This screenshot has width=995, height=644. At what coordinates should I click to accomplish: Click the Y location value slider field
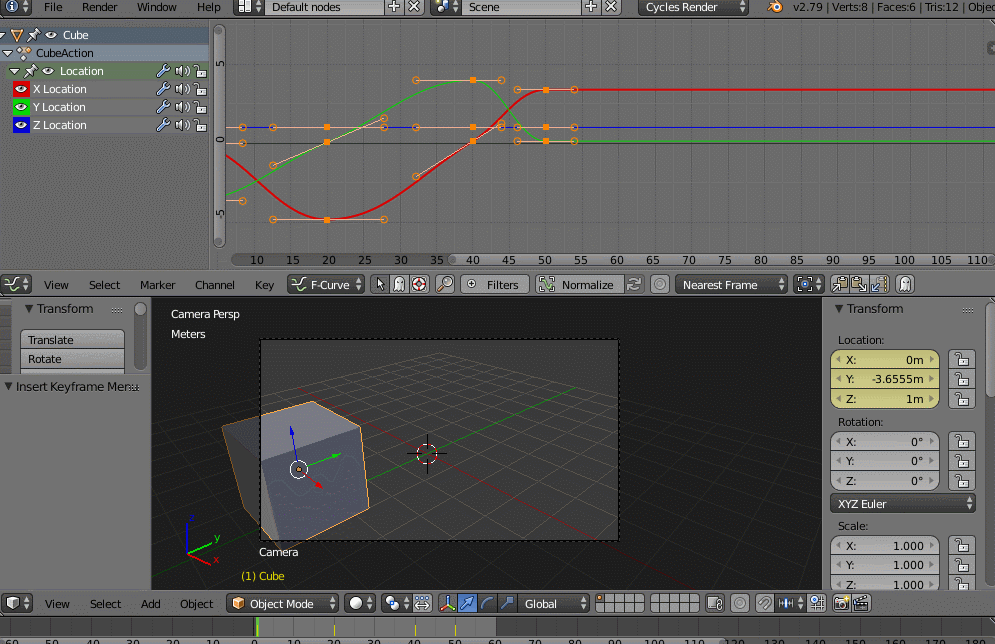[x=885, y=379]
